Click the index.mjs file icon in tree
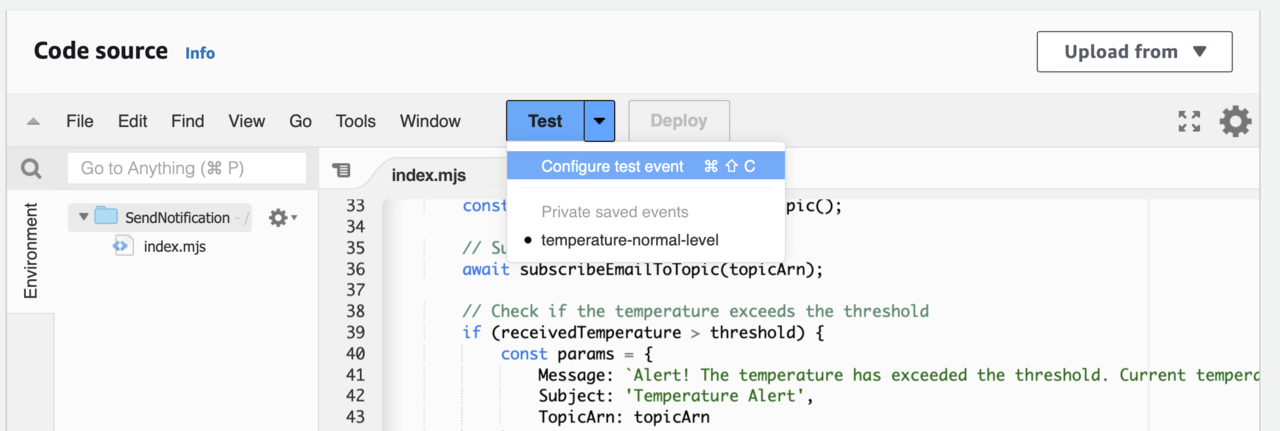Viewport: 1280px width, 431px height. [121, 246]
